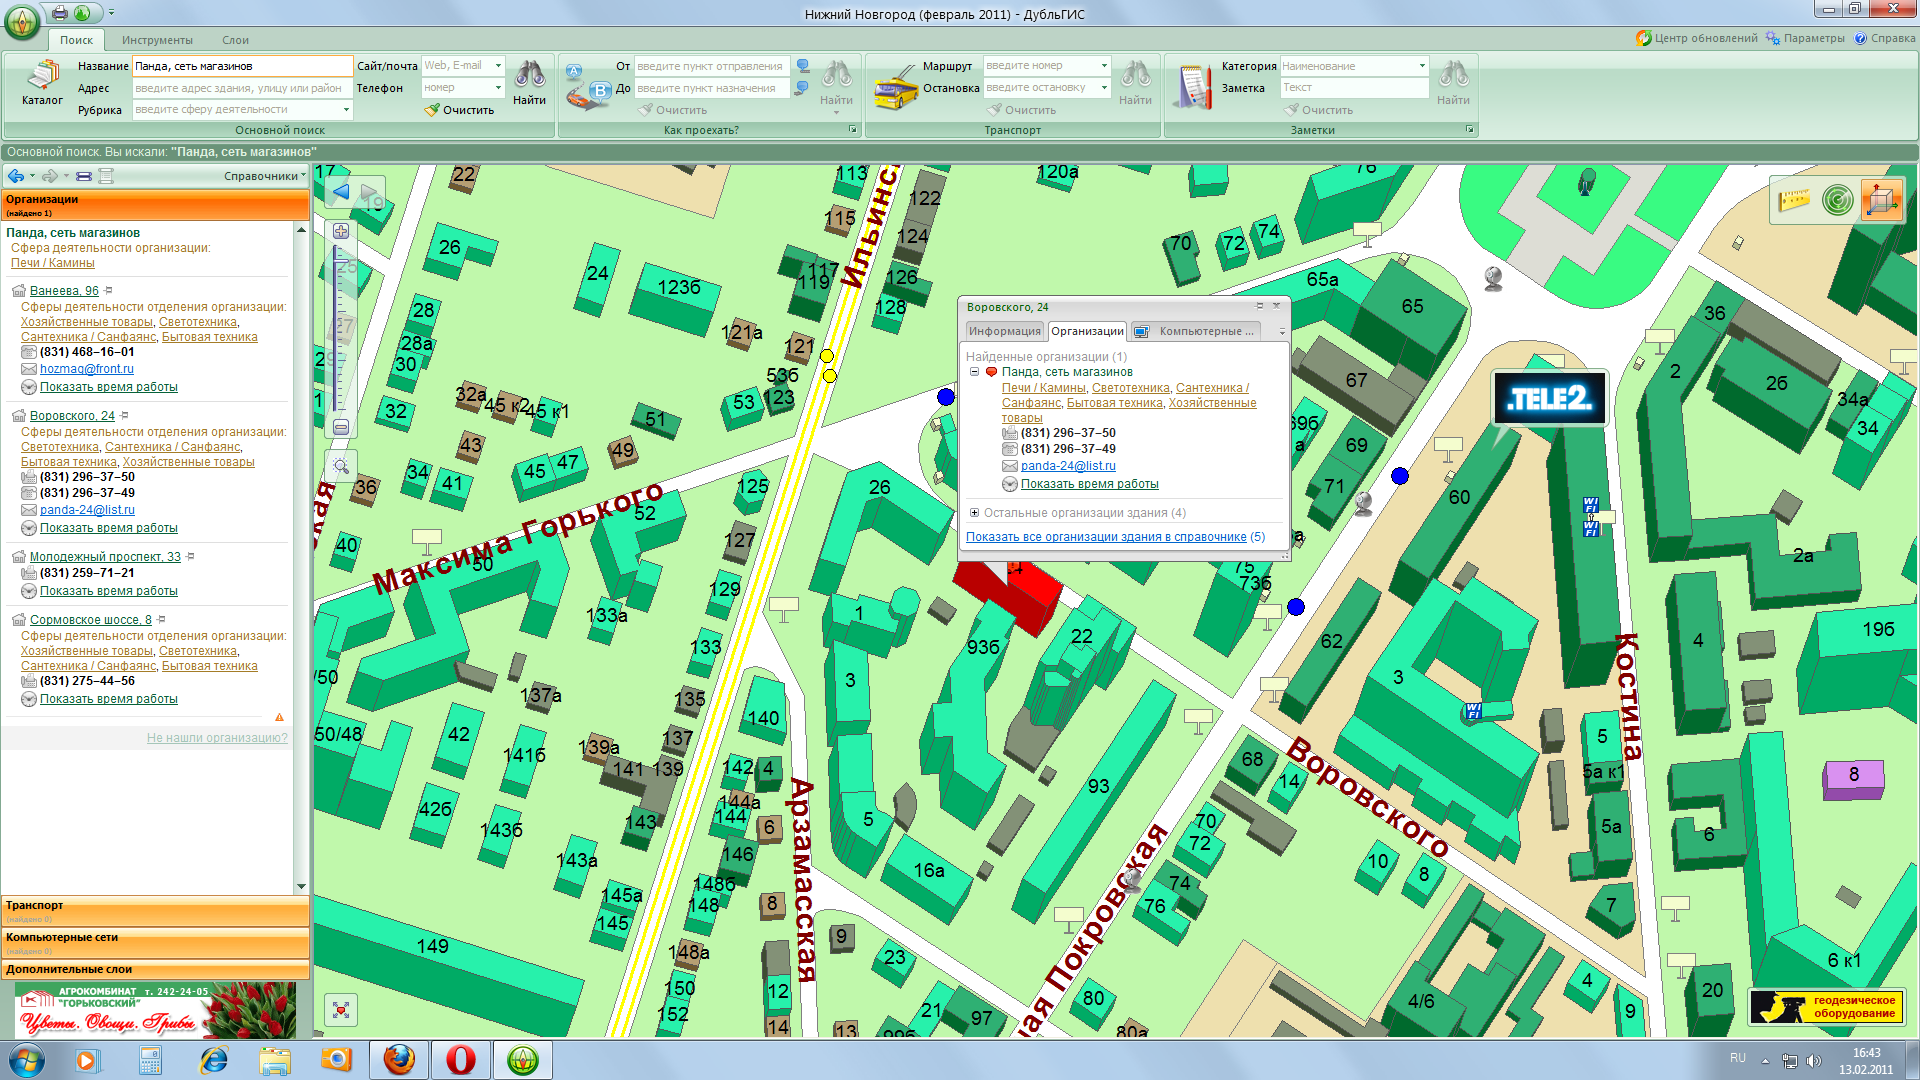The width and height of the screenshot is (1920, 1080).
Task: Go back with blue map arrow
Action: (340, 192)
